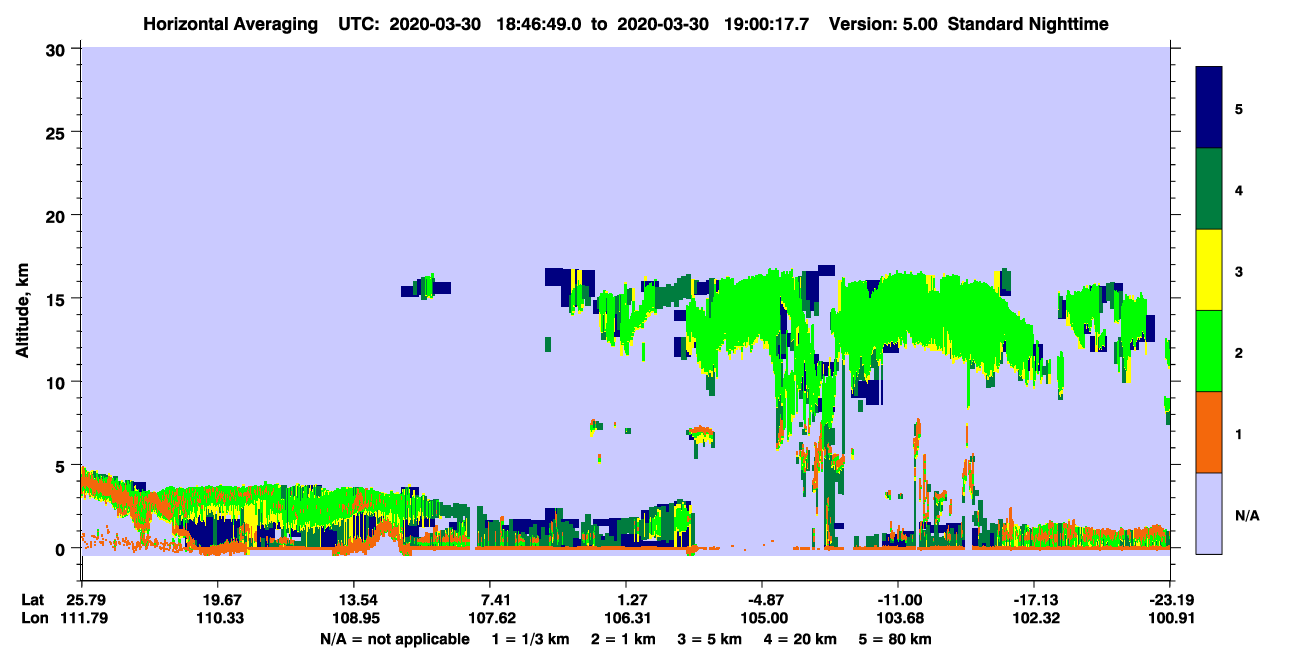The height and width of the screenshot is (667, 1300).
Task: Click the orange level 1 colorbar segment
Action: click(x=1209, y=432)
